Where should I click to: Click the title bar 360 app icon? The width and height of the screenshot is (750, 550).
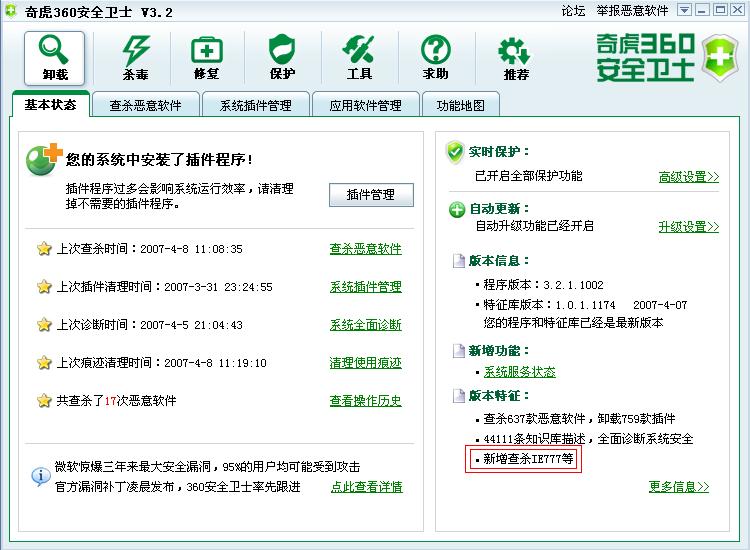pos(11,11)
